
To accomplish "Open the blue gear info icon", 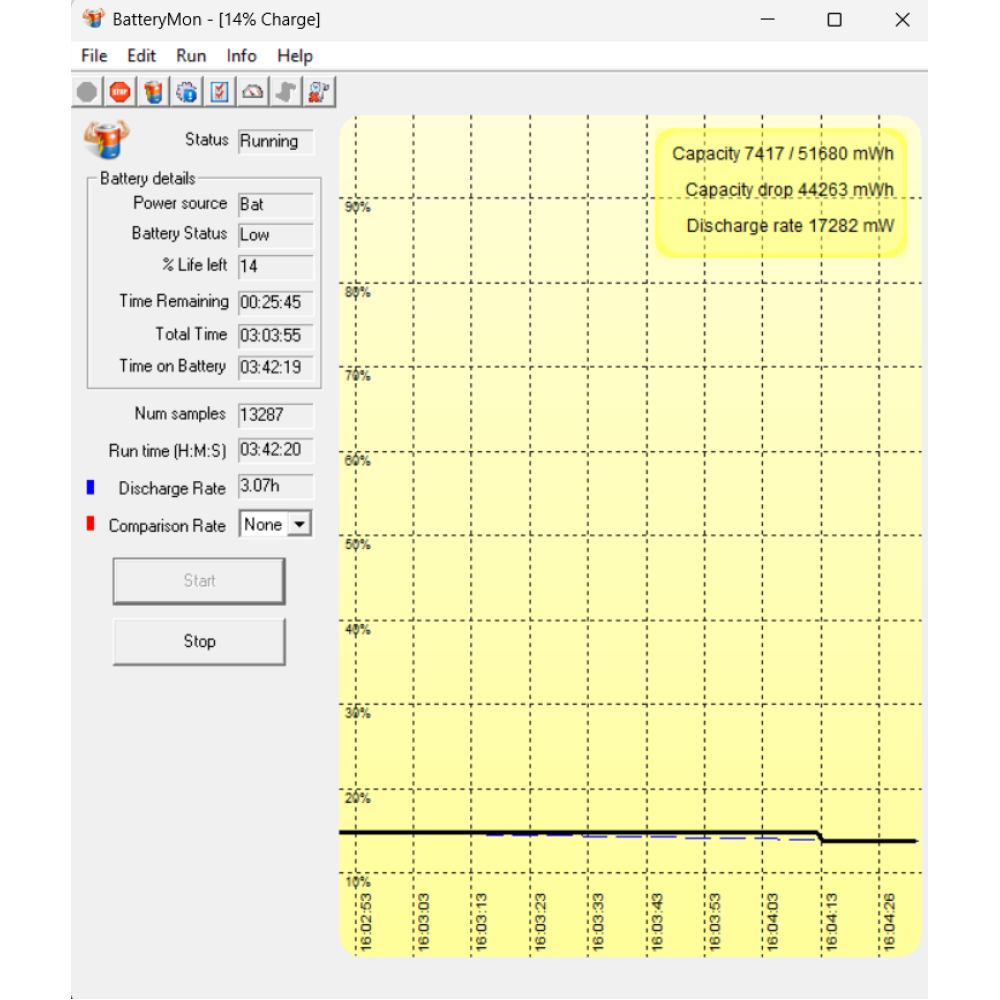I will [186, 93].
